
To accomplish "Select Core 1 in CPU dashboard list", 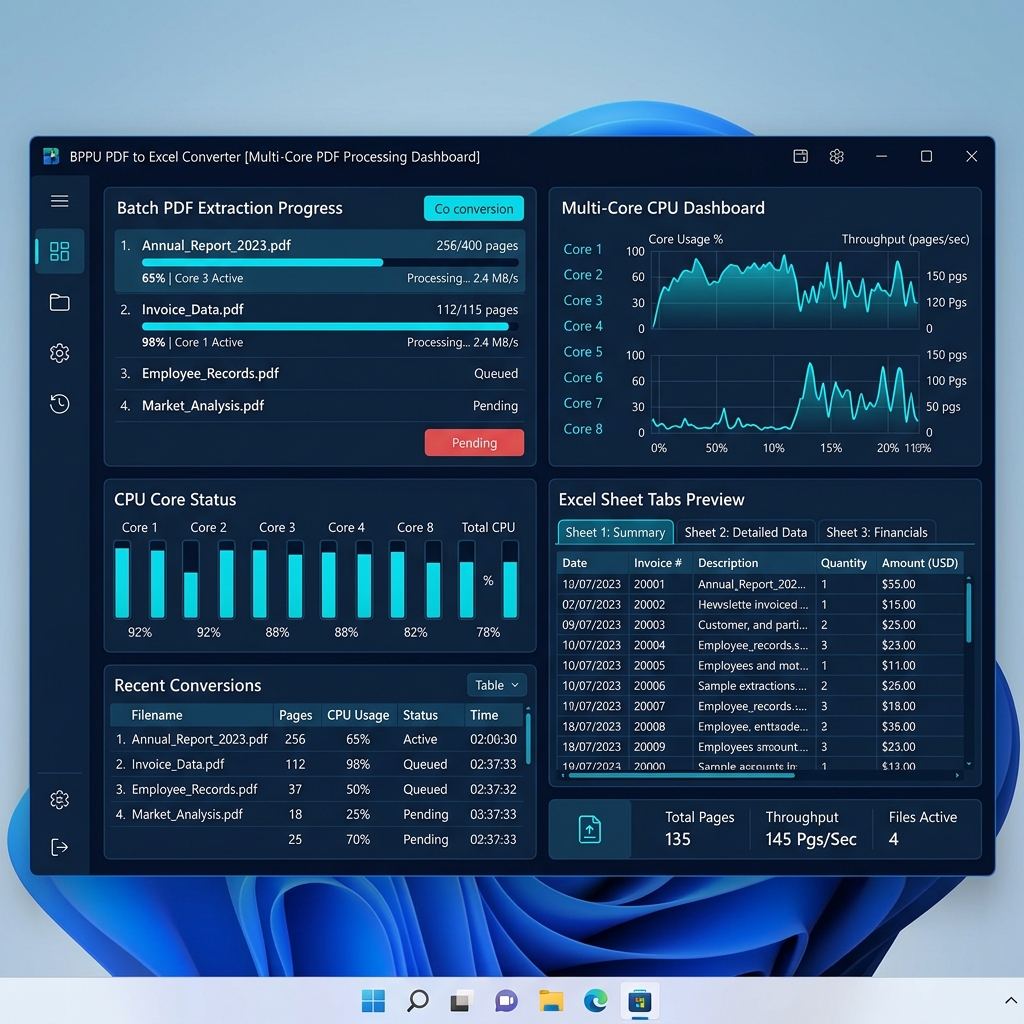I will click(583, 249).
